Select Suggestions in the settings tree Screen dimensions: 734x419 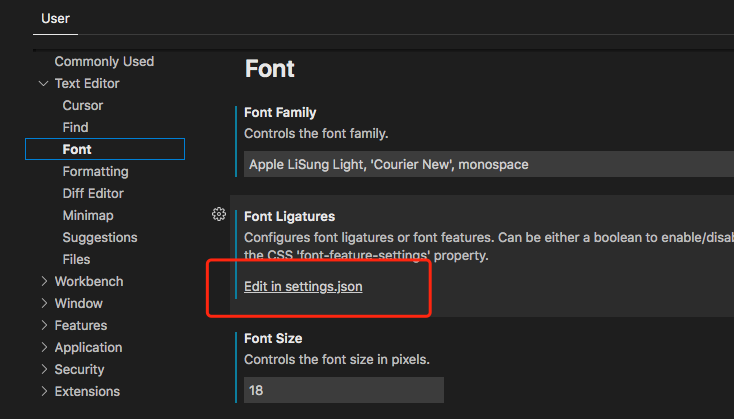tap(100, 238)
